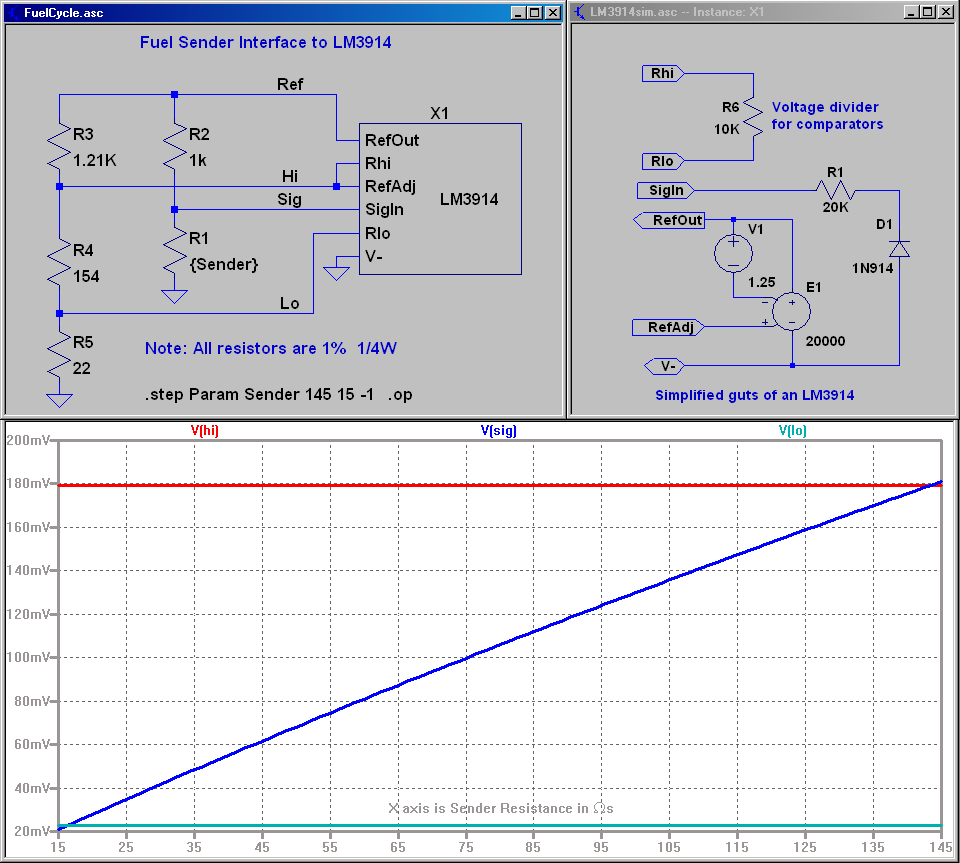Click the 'Sig' net label in FuelCycle
Viewport: 960px width, 863px height.
point(289,200)
